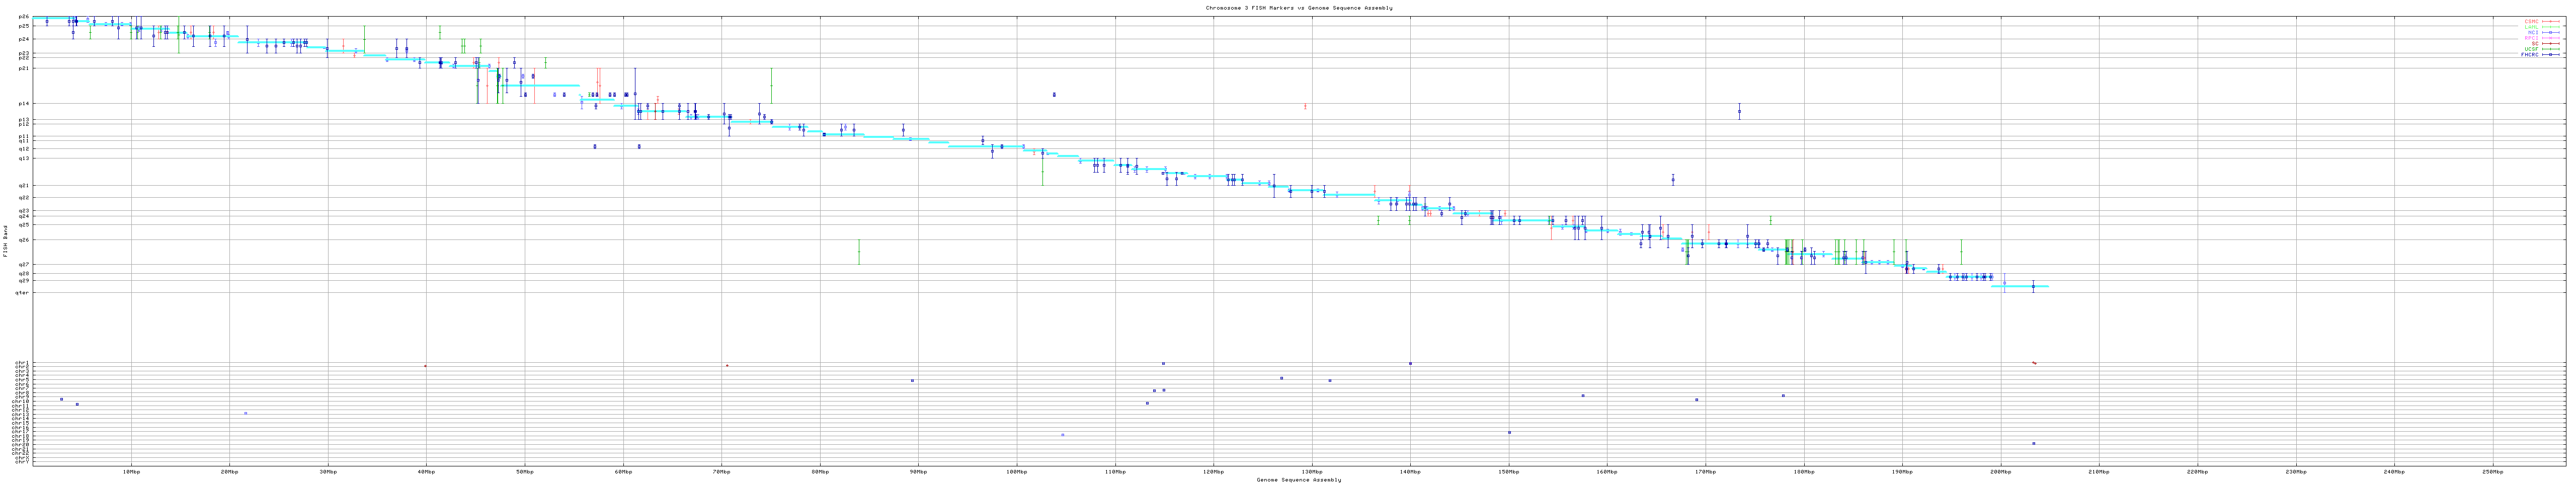Click the q26 band label on y-axis
Screen dimensions: 2576x483
click(24, 240)
